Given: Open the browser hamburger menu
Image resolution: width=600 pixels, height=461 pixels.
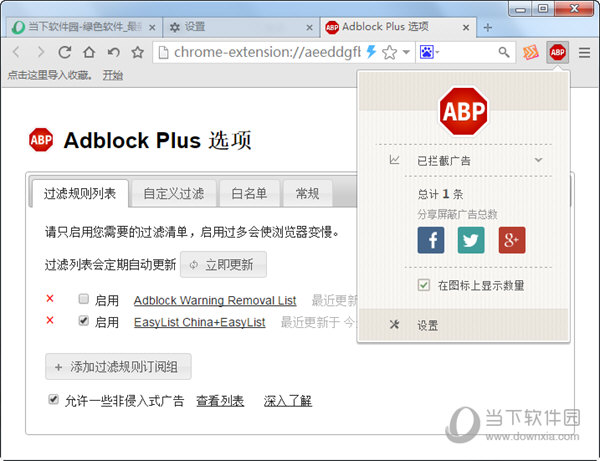Looking at the screenshot, I should [x=584, y=52].
